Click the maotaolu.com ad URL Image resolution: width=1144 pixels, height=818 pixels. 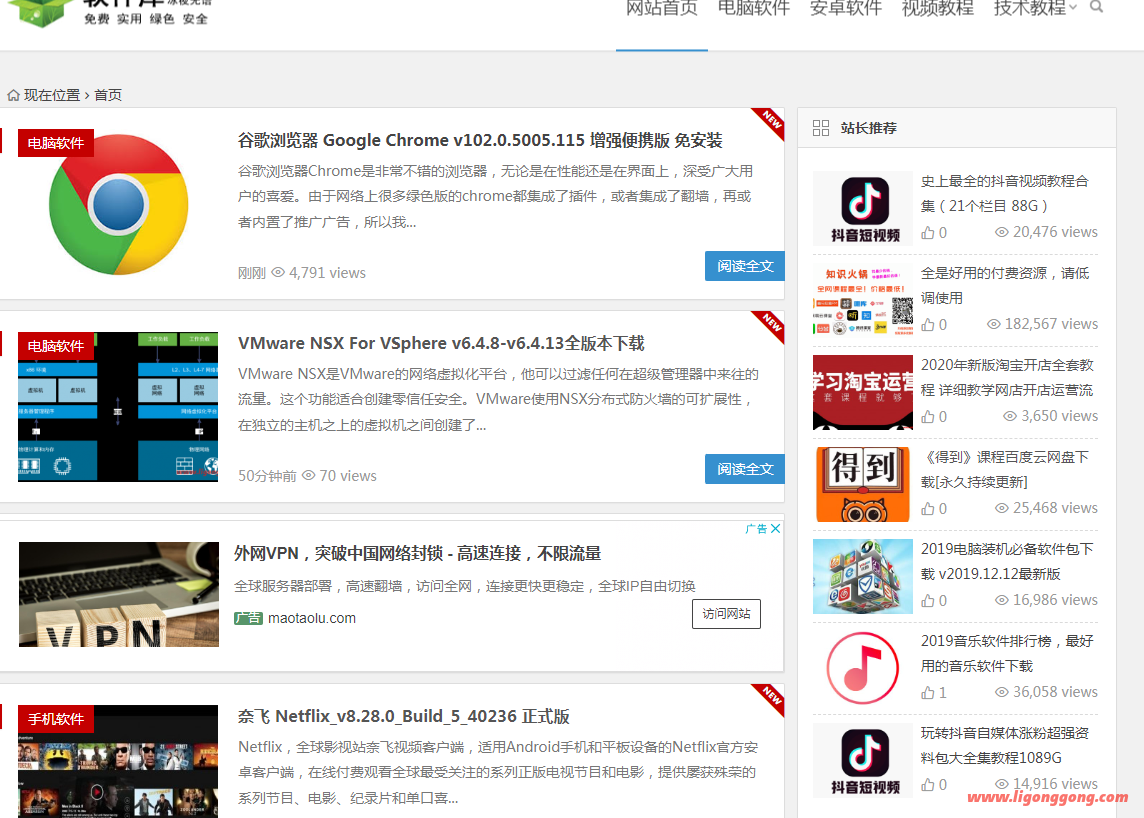click(x=312, y=618)
